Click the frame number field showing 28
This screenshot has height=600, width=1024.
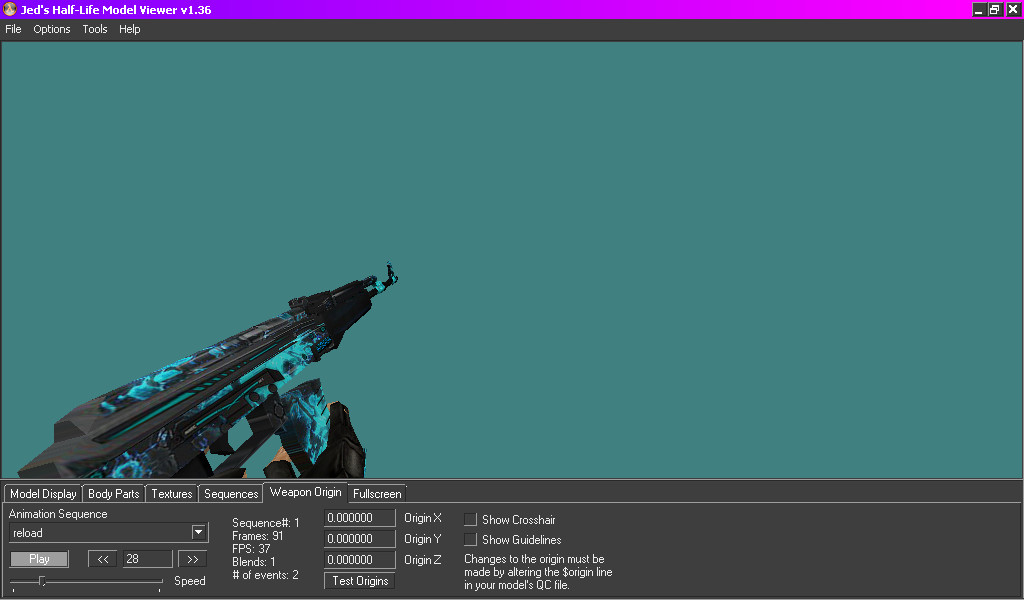[146, 558]
